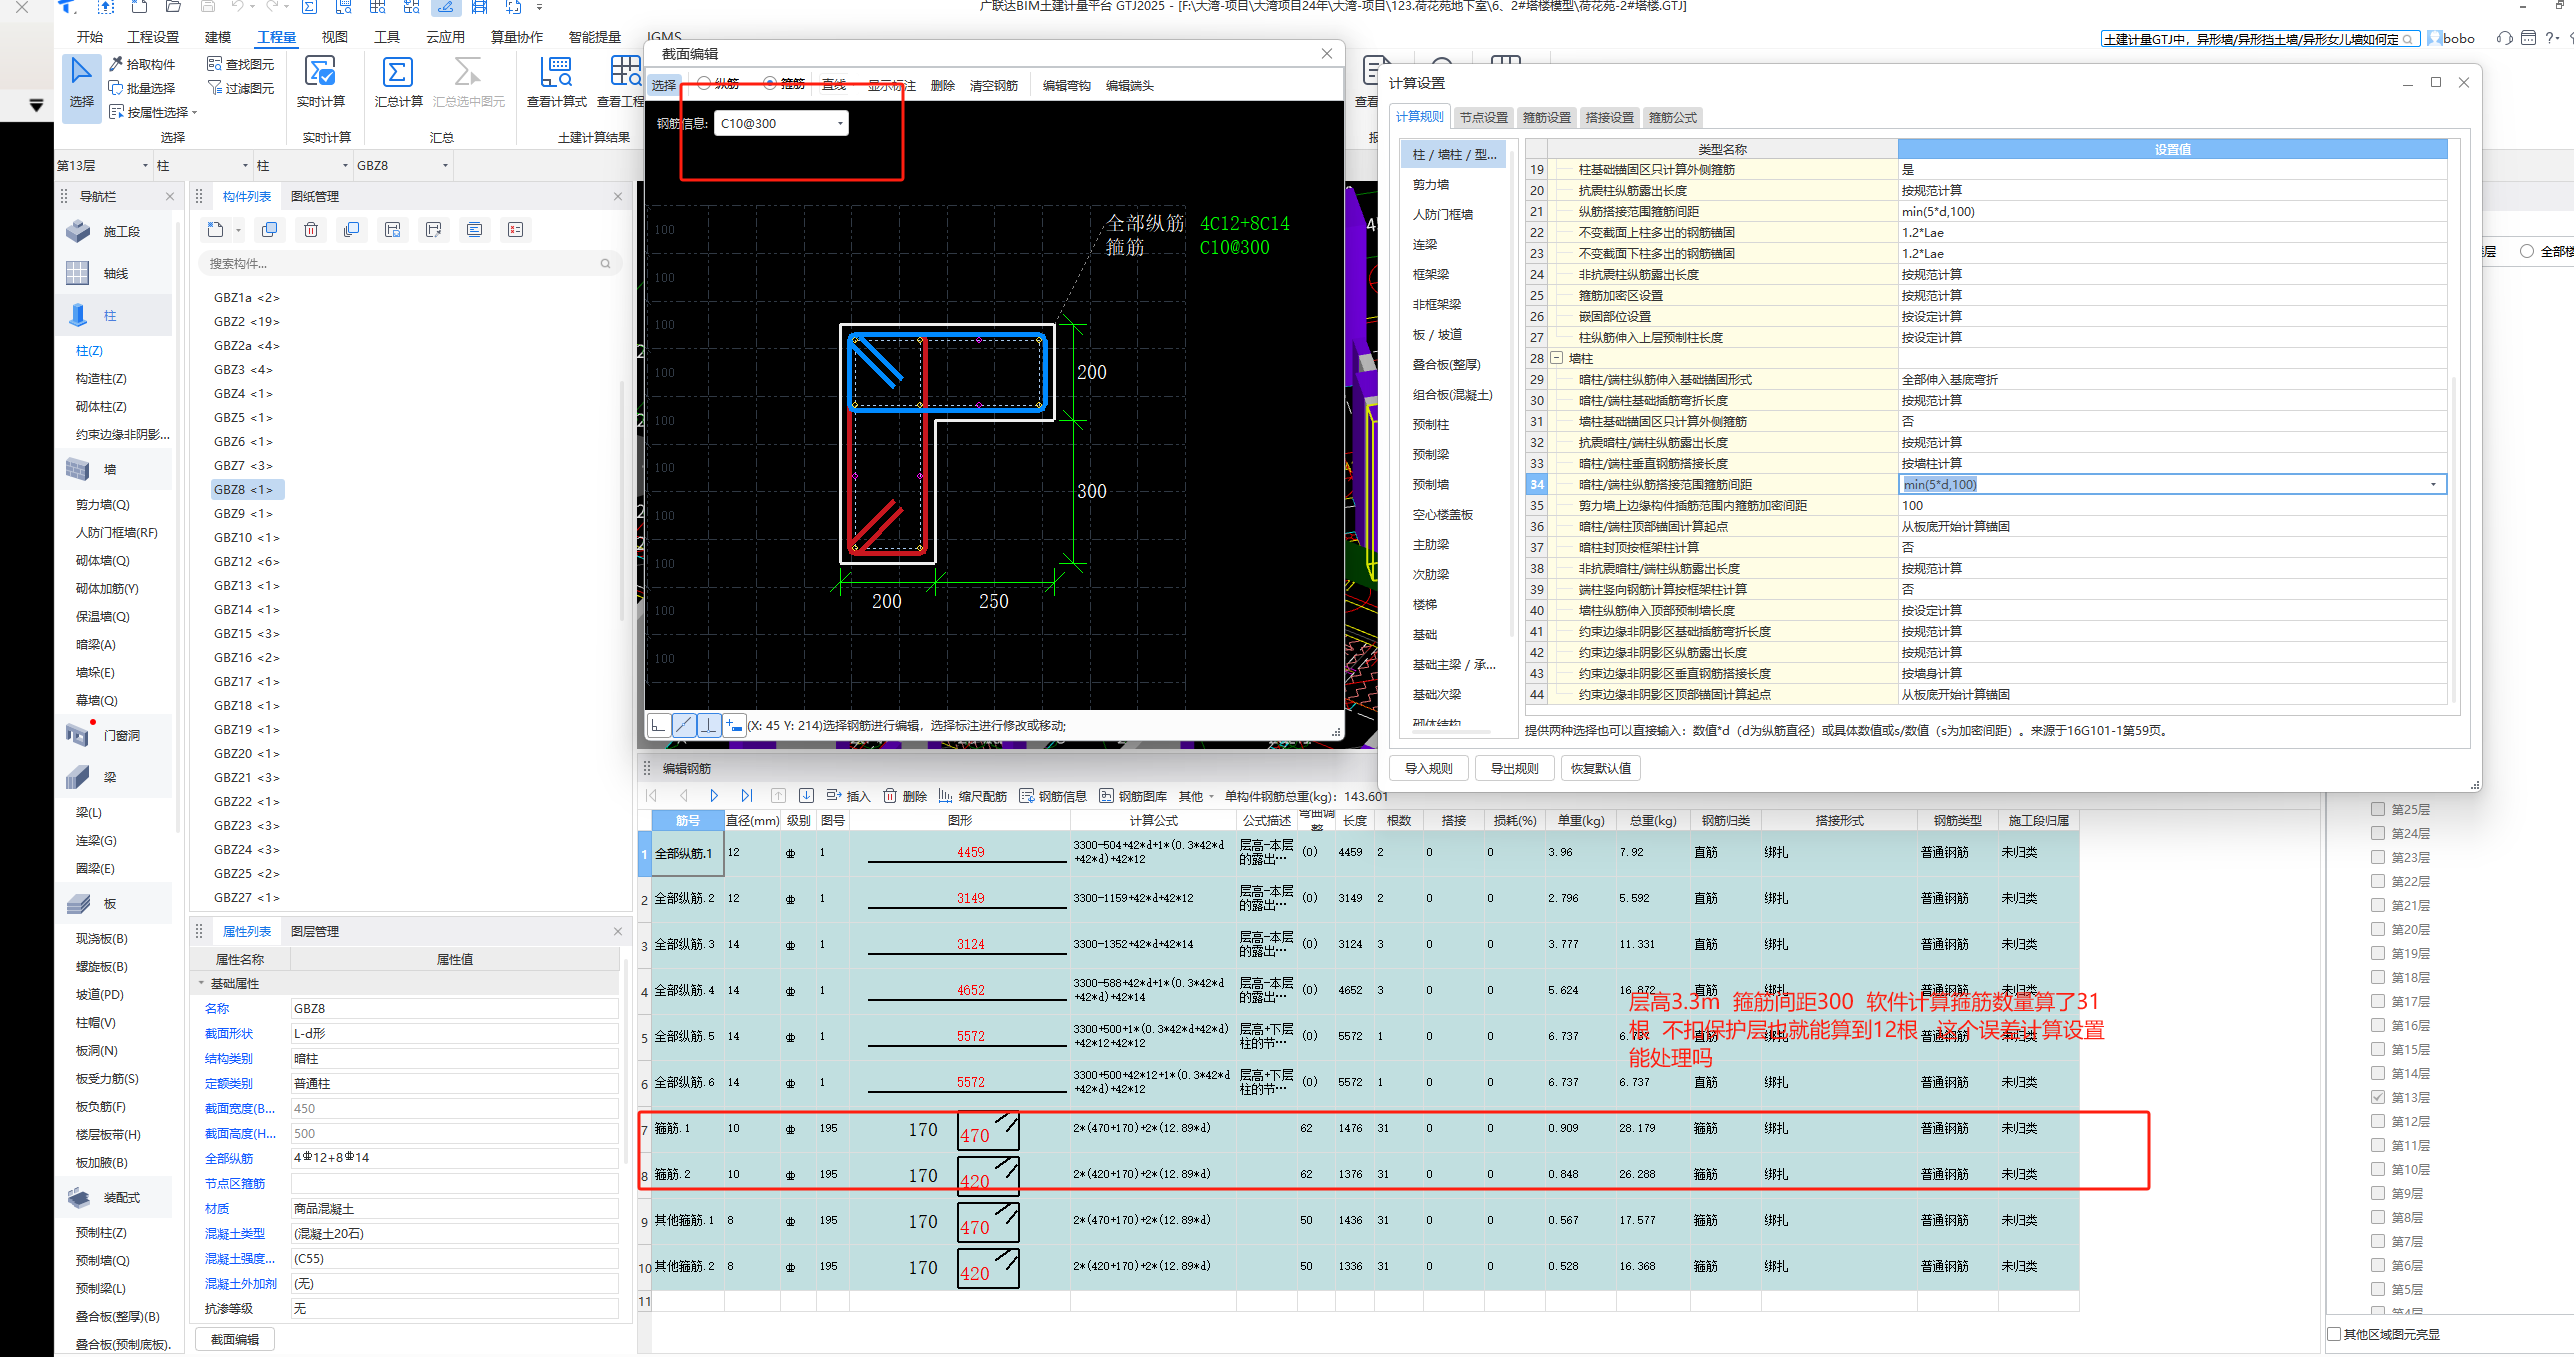Open GBZ8 component dropdown

445,166
